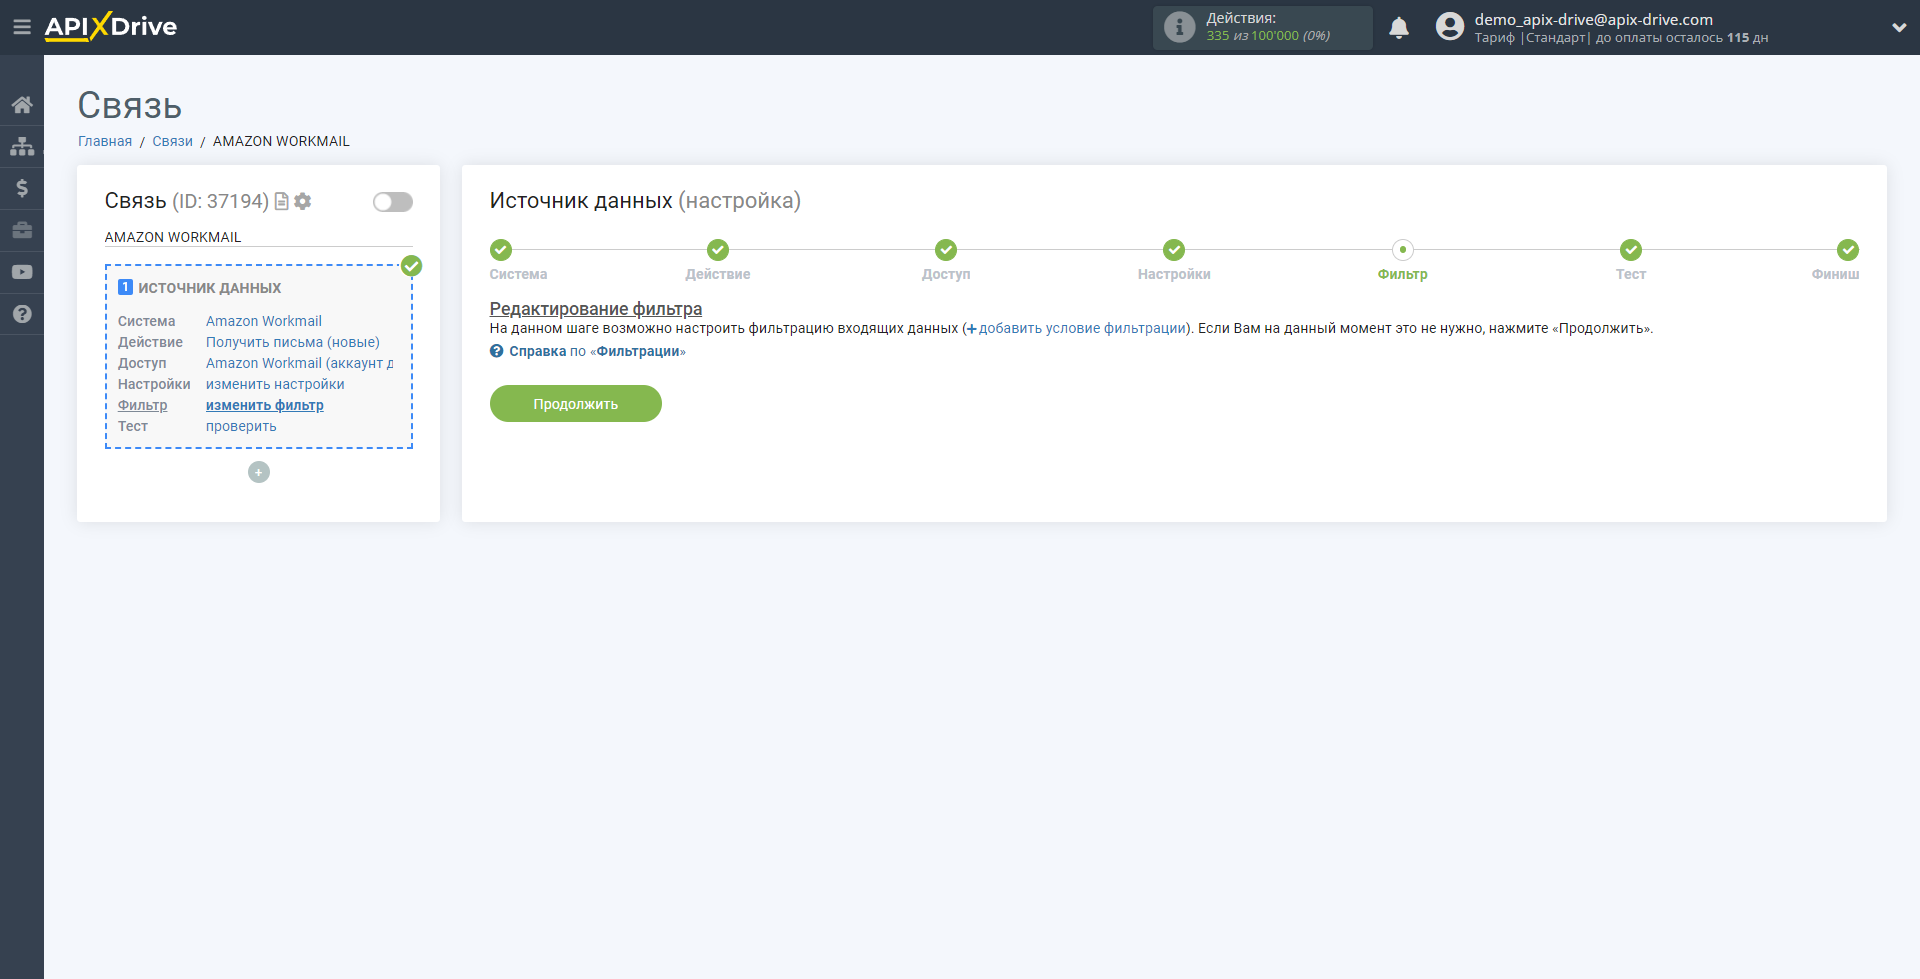The image size is (1920, 979).
Task: Go to the Настройки step
Action: (1174, 250)
